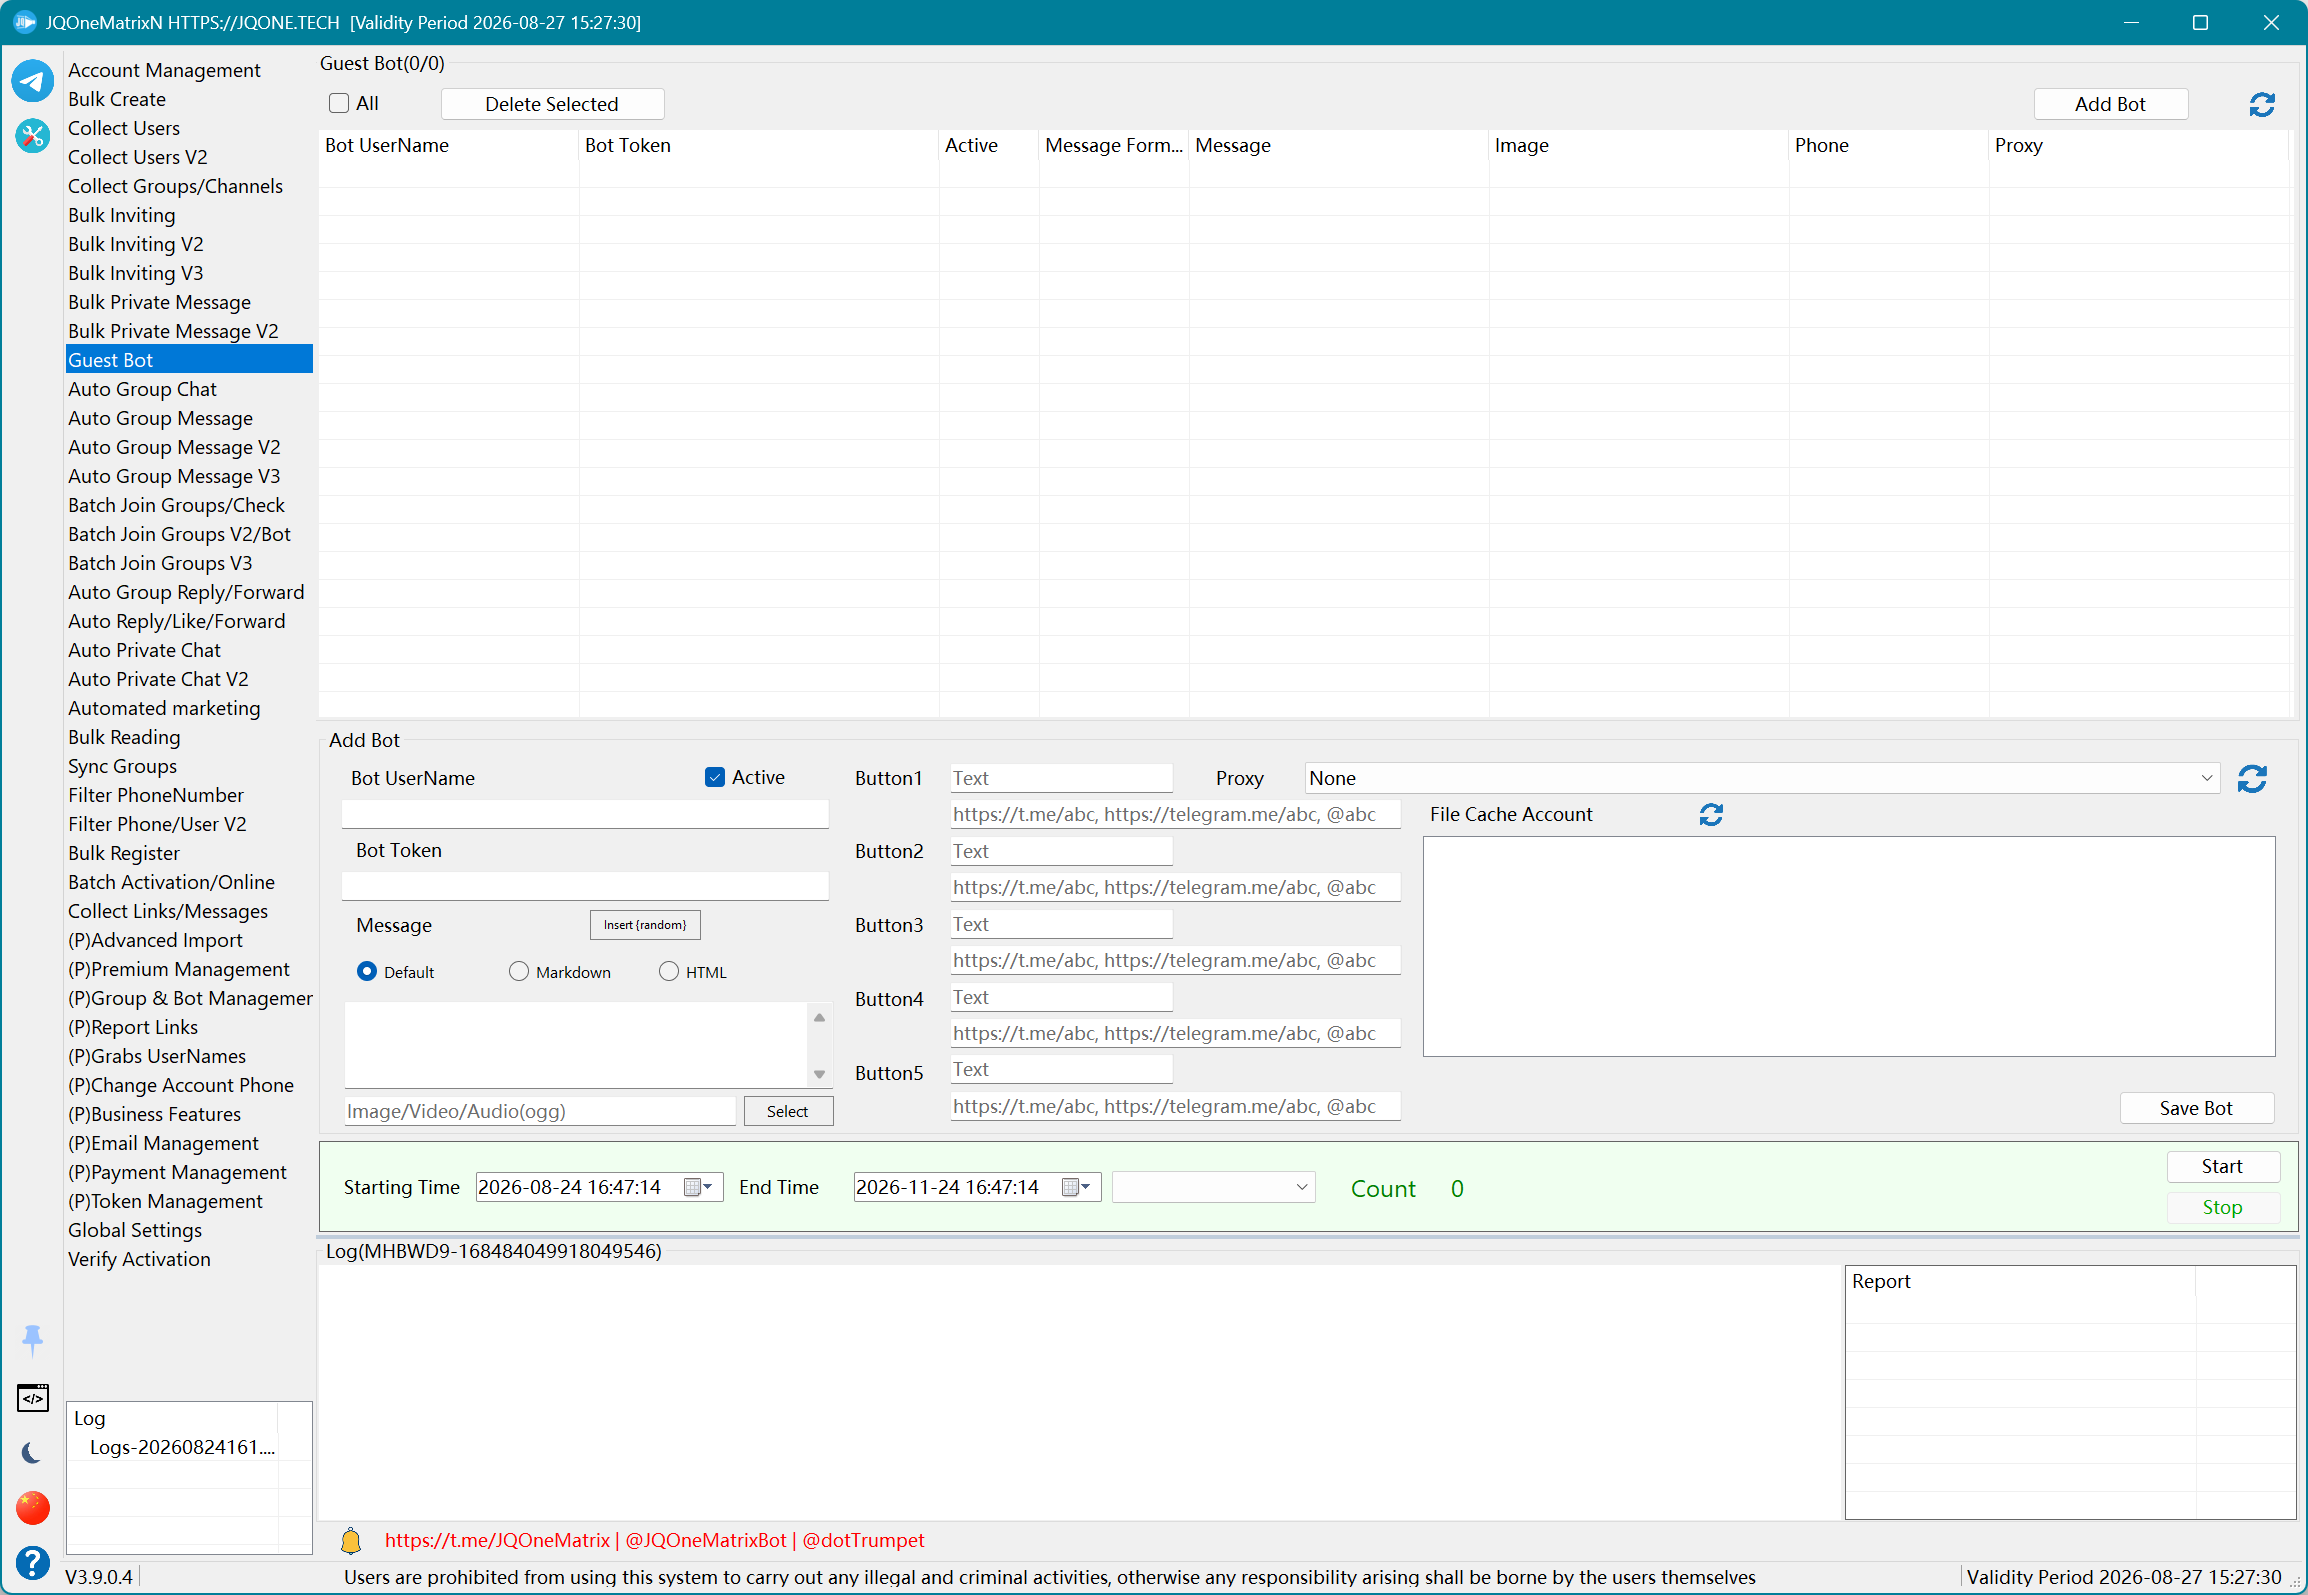Click the Delete Selected button

pos(552,104)
